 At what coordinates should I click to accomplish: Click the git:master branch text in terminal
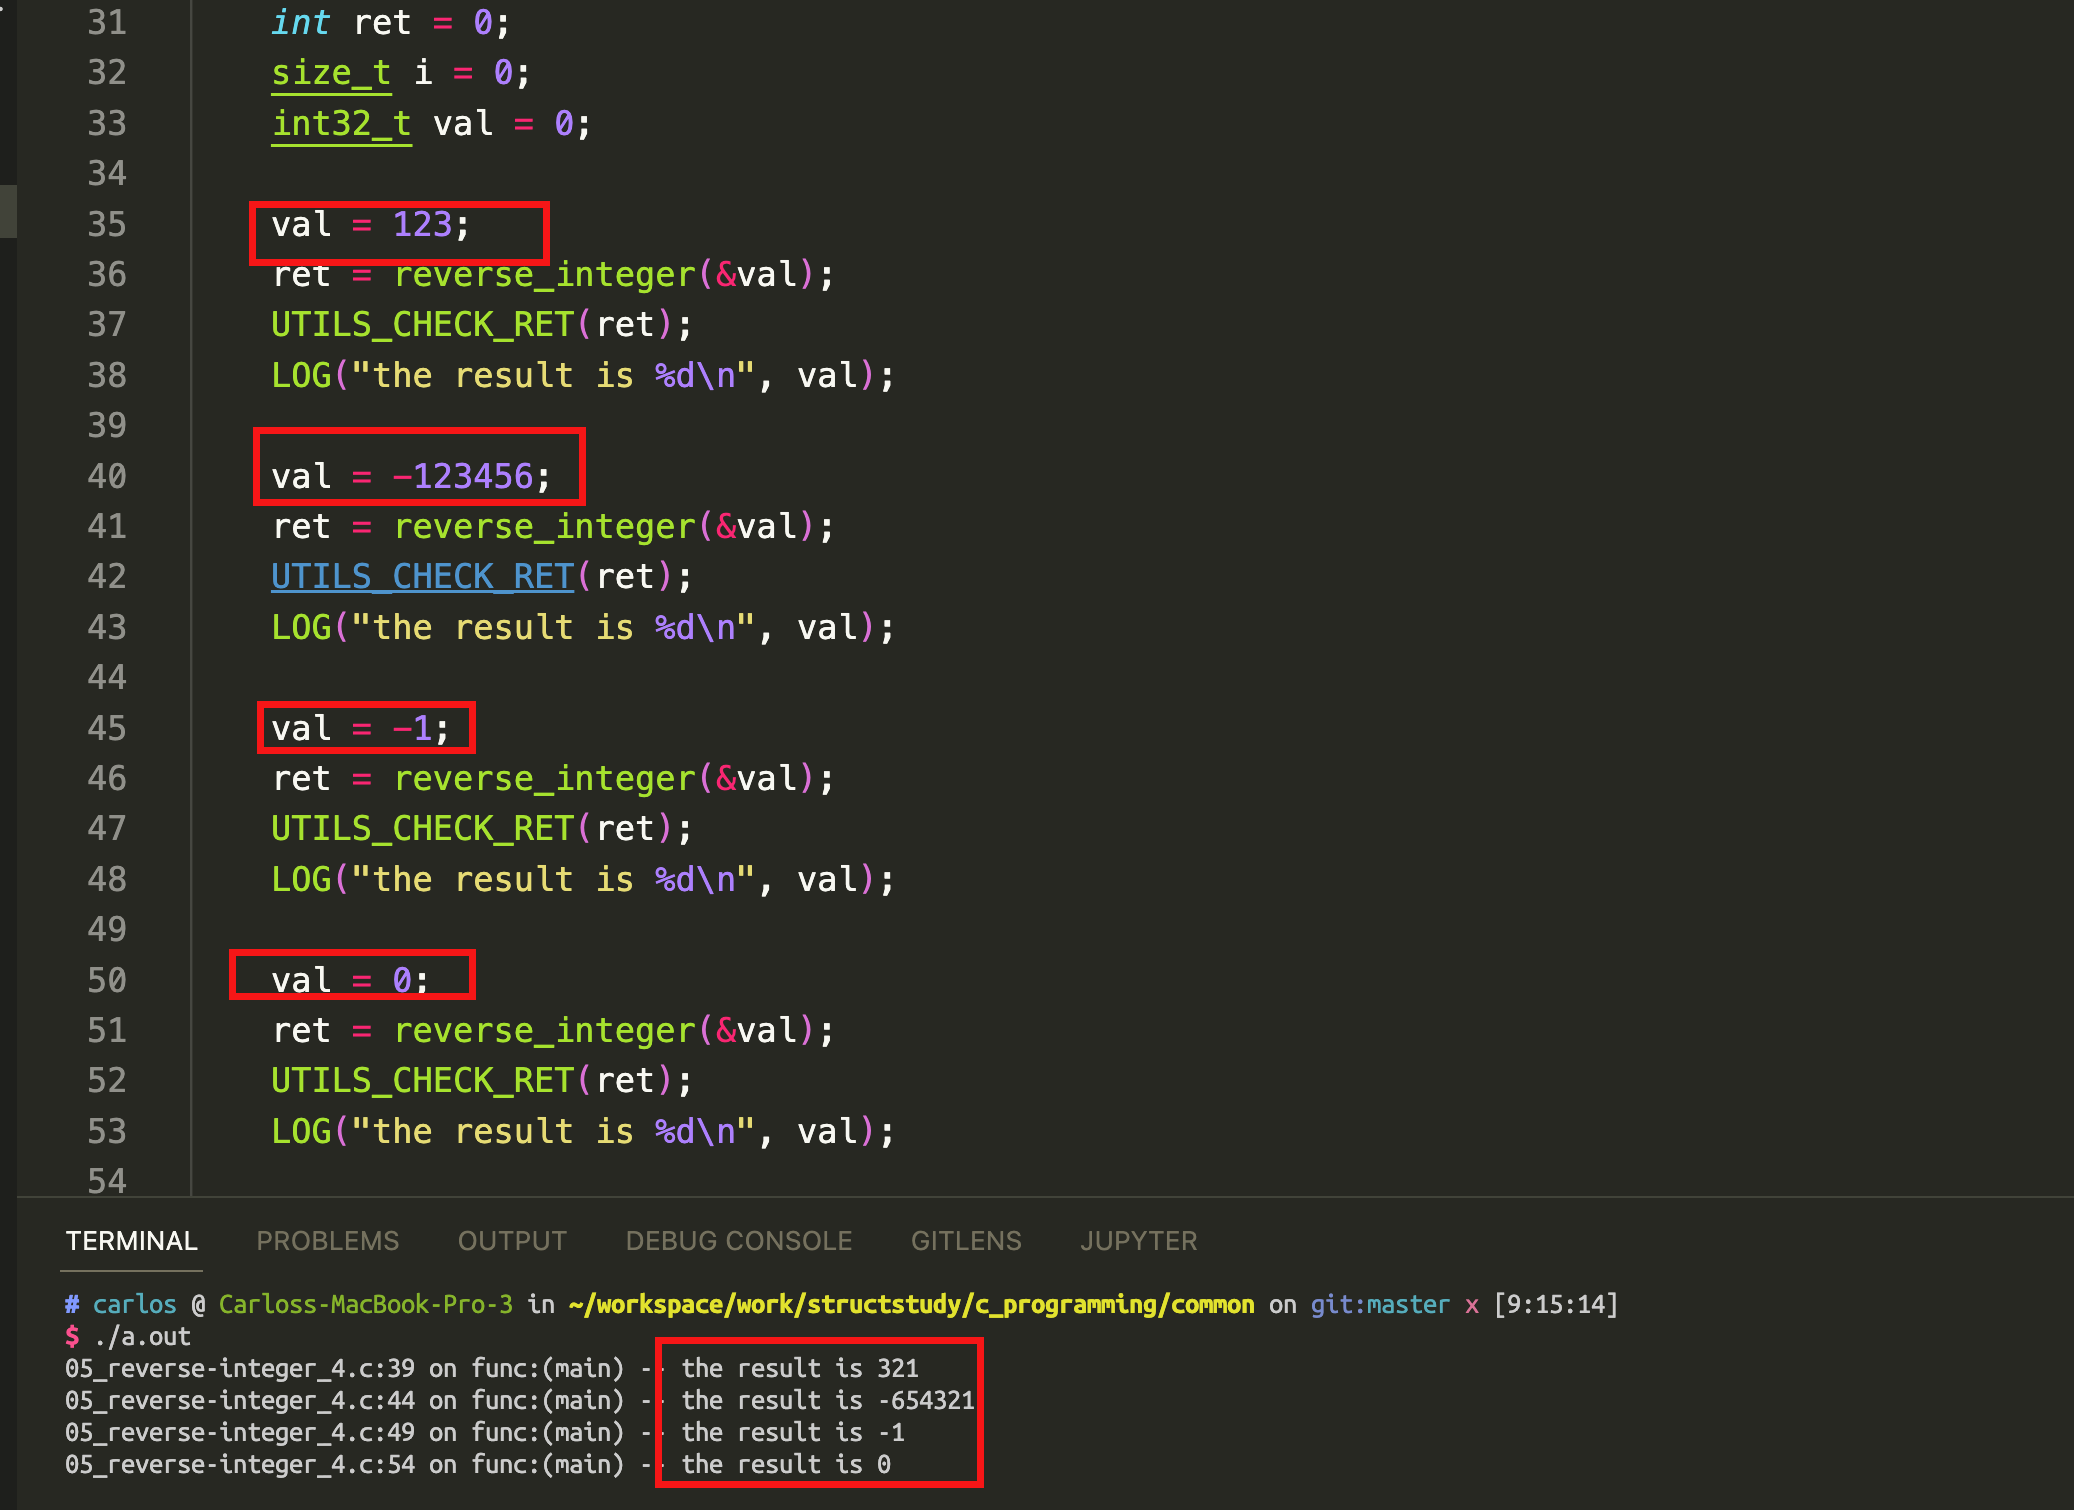1379,1304
